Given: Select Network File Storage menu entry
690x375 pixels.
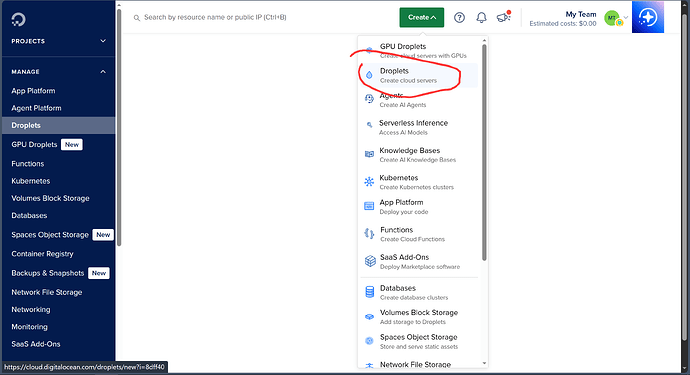Looking at the screenshot, I should [419, 364].
